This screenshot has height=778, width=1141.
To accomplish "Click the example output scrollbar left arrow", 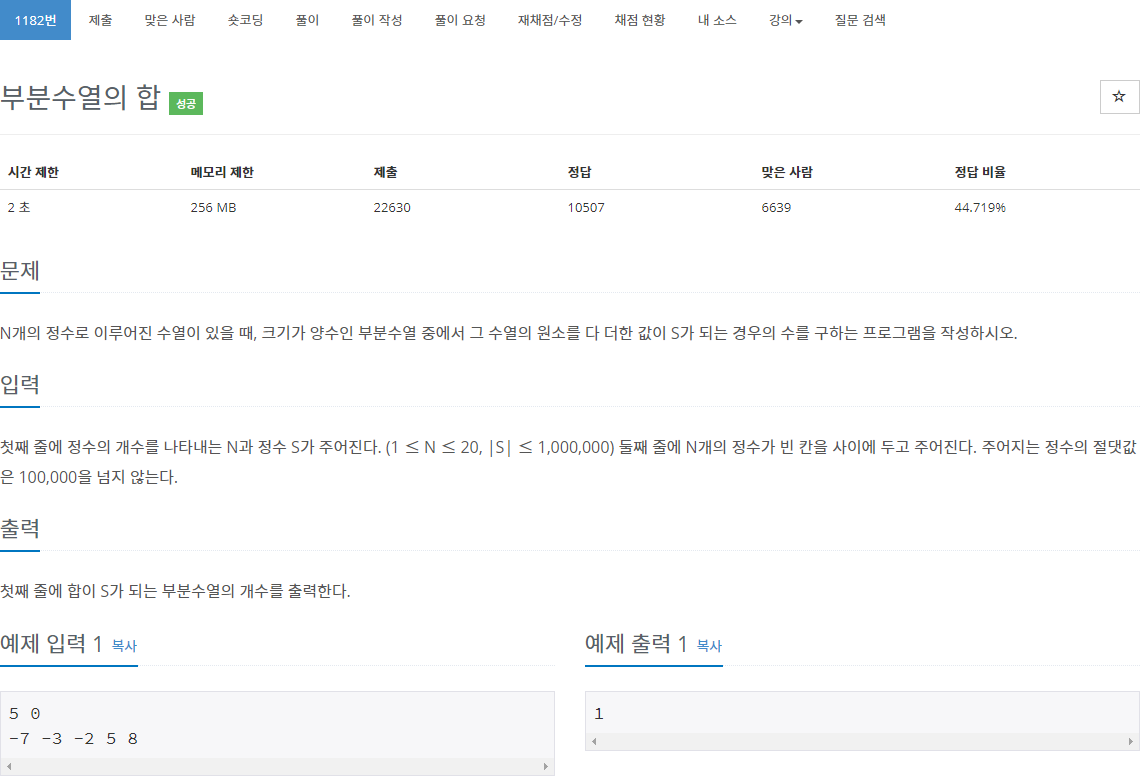I will pyautogui.click(x=595, y=741).
